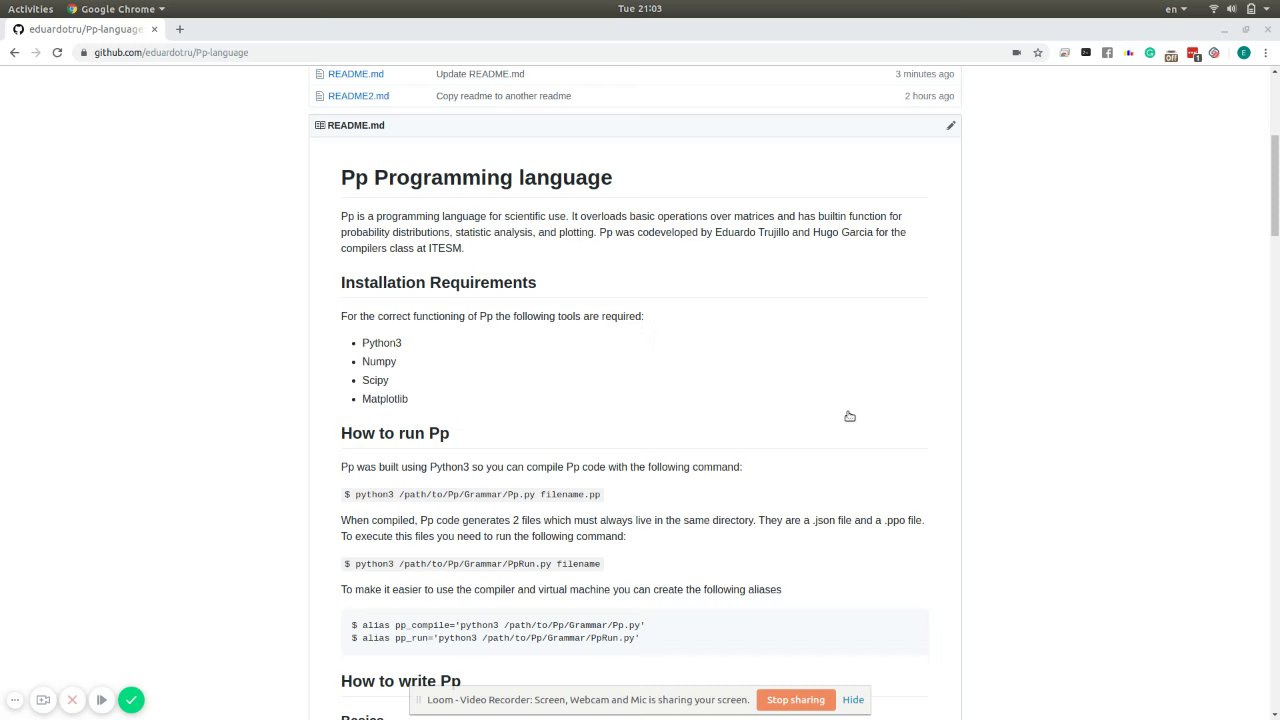The width and height of the screenshot is (1280, 720).
Task: Click the alias pp_compile code line
Action: (498, 625)
